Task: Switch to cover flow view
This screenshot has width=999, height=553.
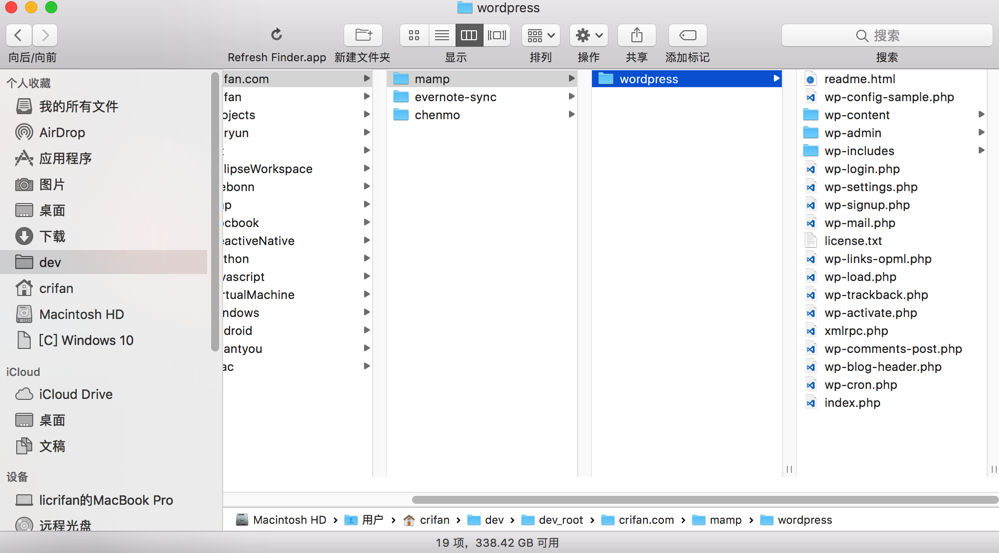Action: [x=496, y=35]
